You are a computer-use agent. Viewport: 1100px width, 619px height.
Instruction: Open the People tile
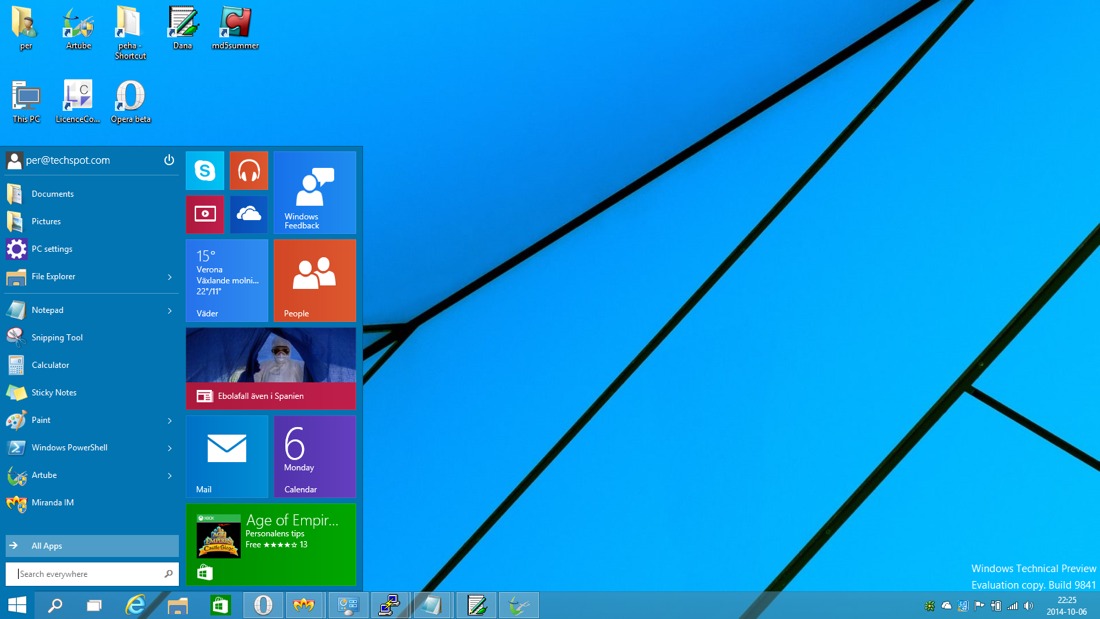click(x=314, y=280)
